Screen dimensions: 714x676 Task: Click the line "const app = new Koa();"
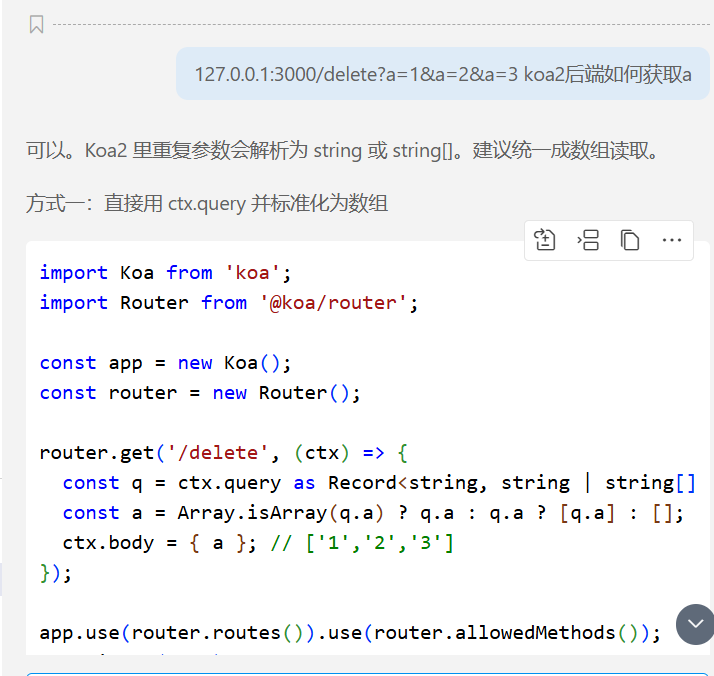[165, 363]
